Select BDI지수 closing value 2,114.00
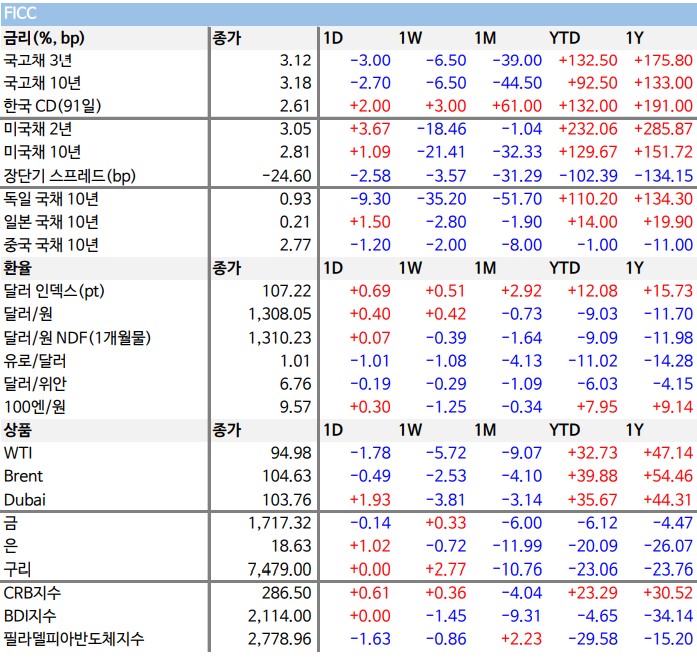The width and height of the screenshot is (697, 662). click(x=280, y=616)
